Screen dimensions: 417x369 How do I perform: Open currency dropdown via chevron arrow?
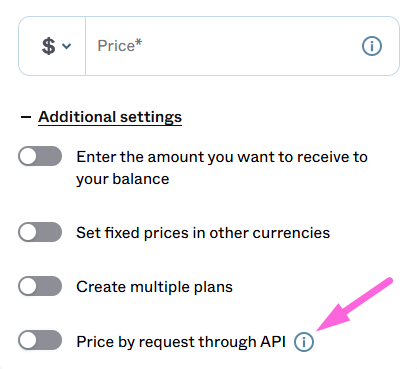(67, 46)
